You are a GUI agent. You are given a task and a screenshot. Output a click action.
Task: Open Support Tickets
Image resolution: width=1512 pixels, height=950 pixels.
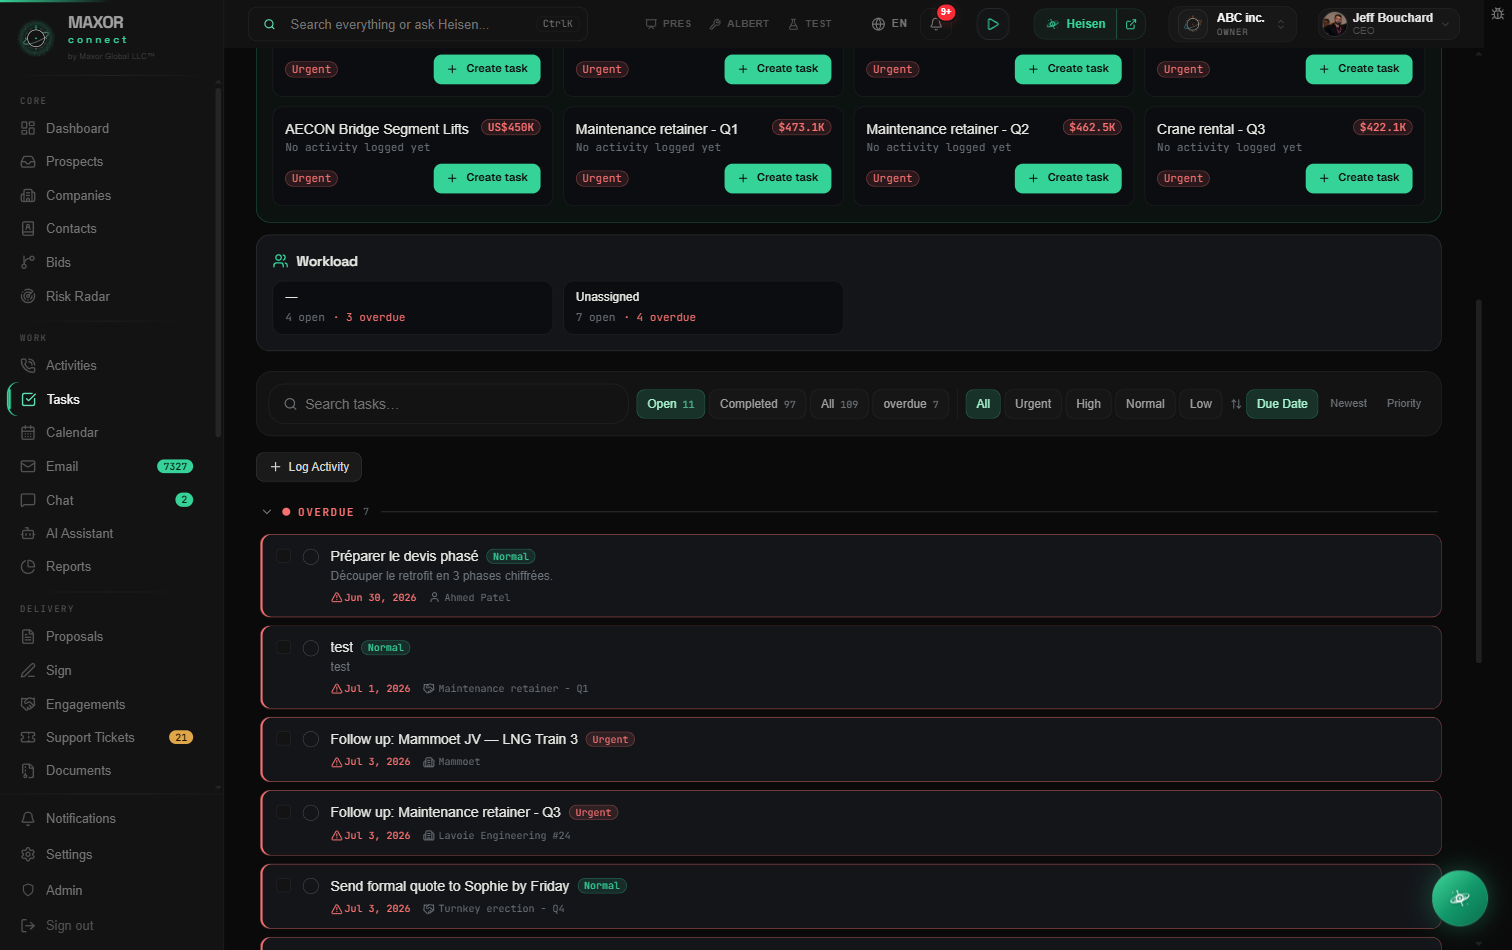pos(90,738)
